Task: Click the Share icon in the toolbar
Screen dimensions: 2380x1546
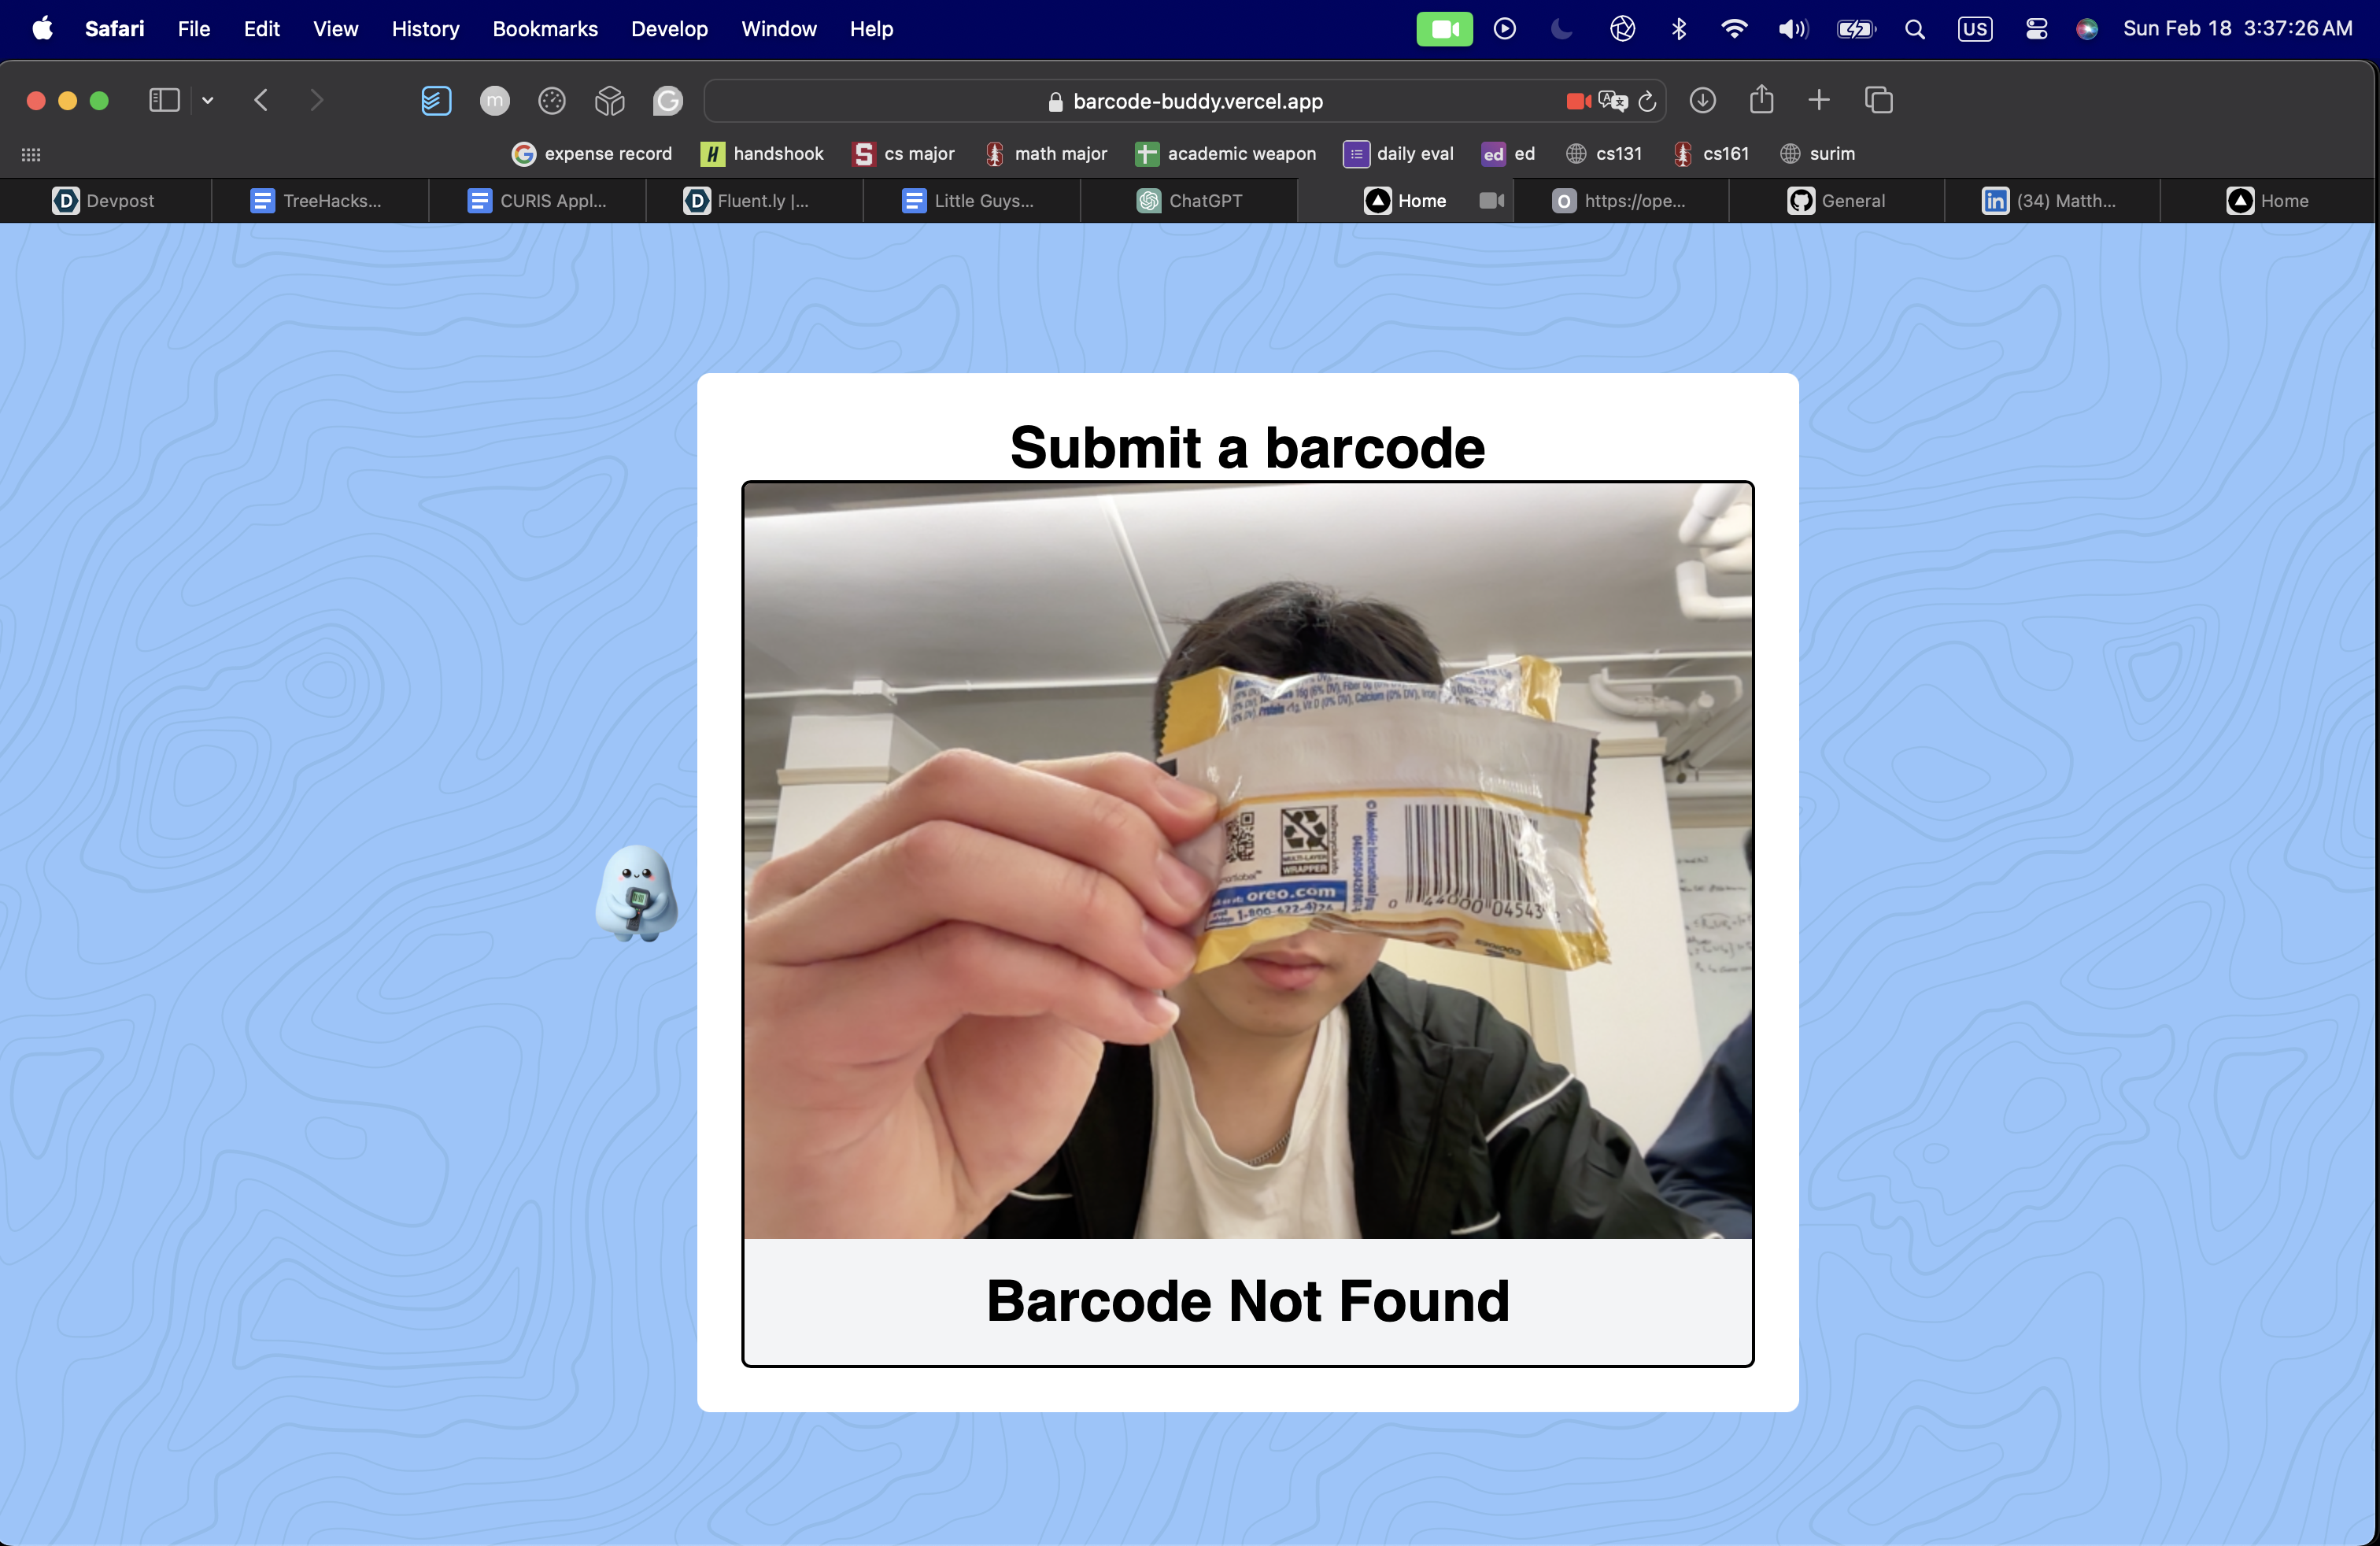Action: tap(1761, 99)
